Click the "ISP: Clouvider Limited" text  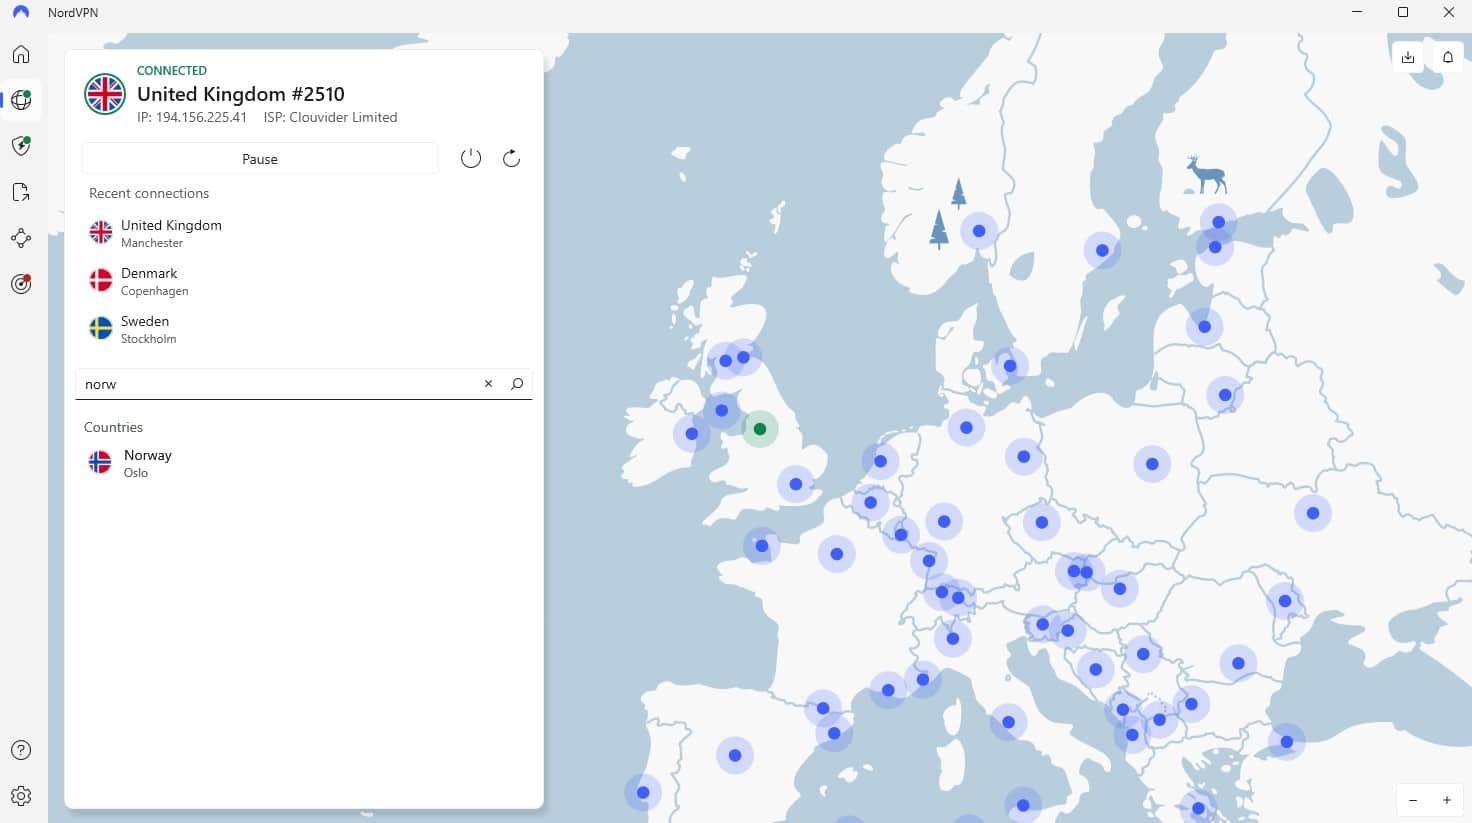tap(330, 117)
